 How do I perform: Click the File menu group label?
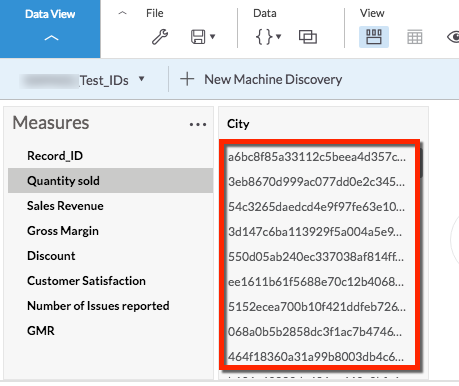pyautogui.click(x=155, y=13)
